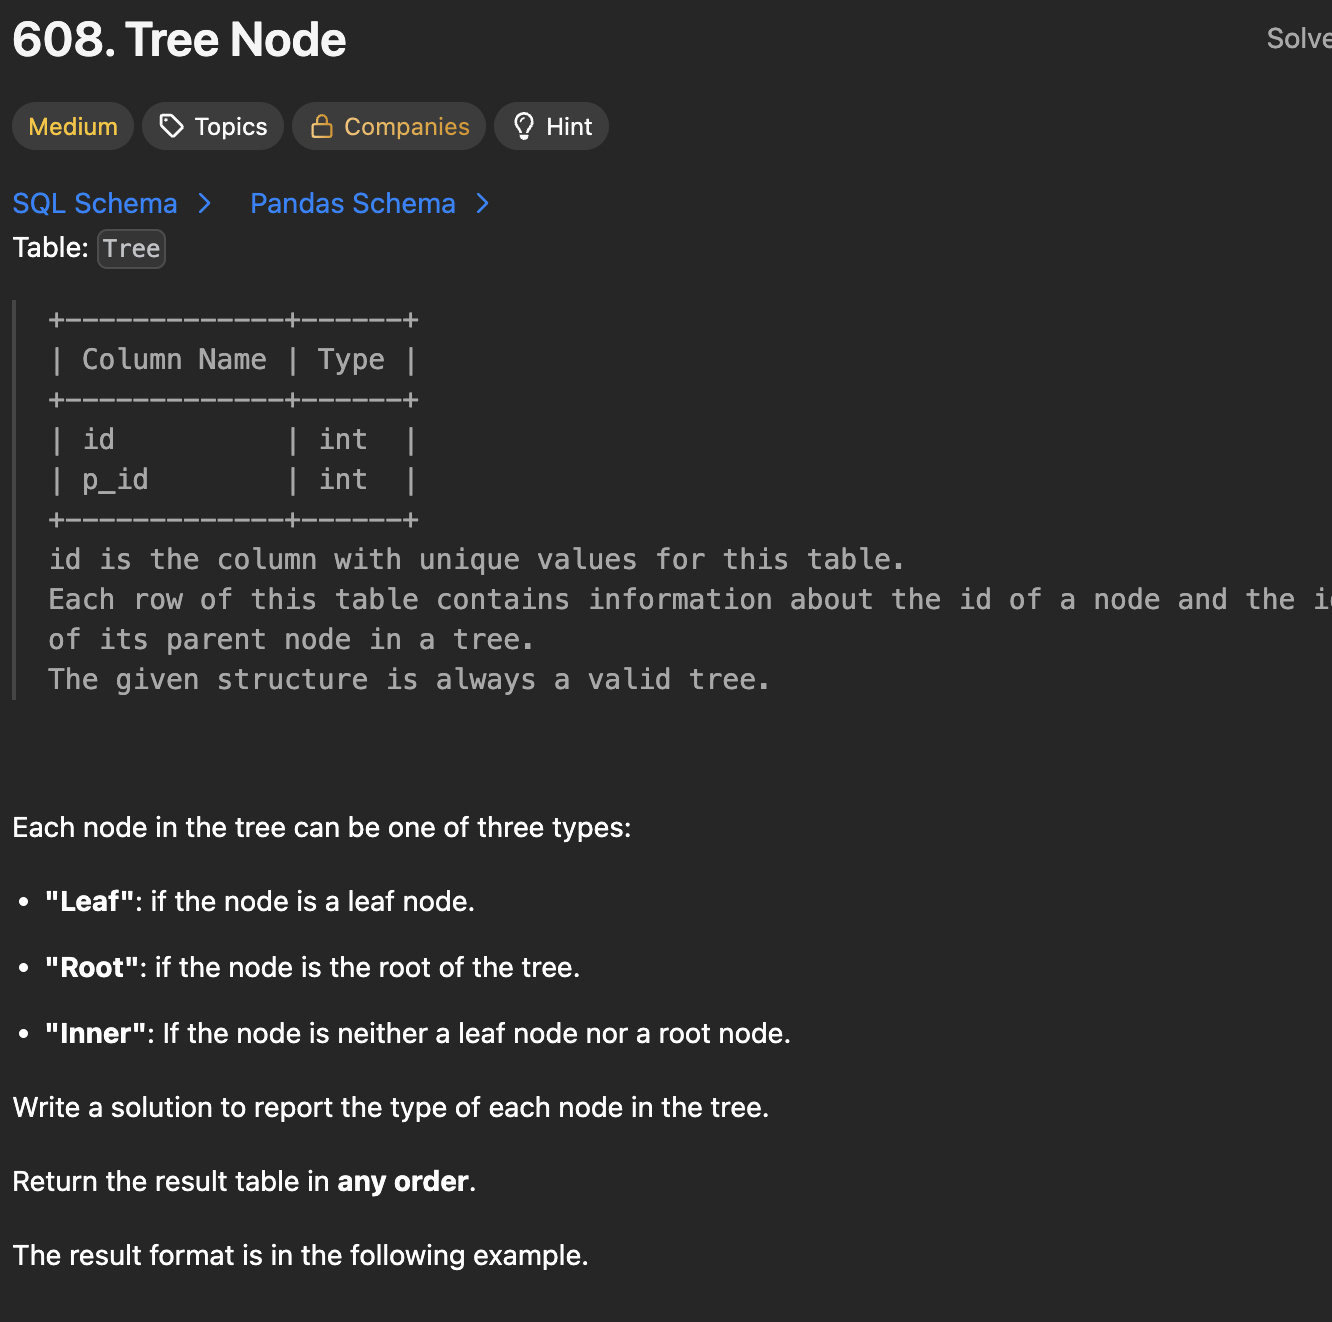Image resolution: width=1332 pixels, height=1322 pixels.
Task: Reveal the Hint label text
Action: tap(569, 127)
